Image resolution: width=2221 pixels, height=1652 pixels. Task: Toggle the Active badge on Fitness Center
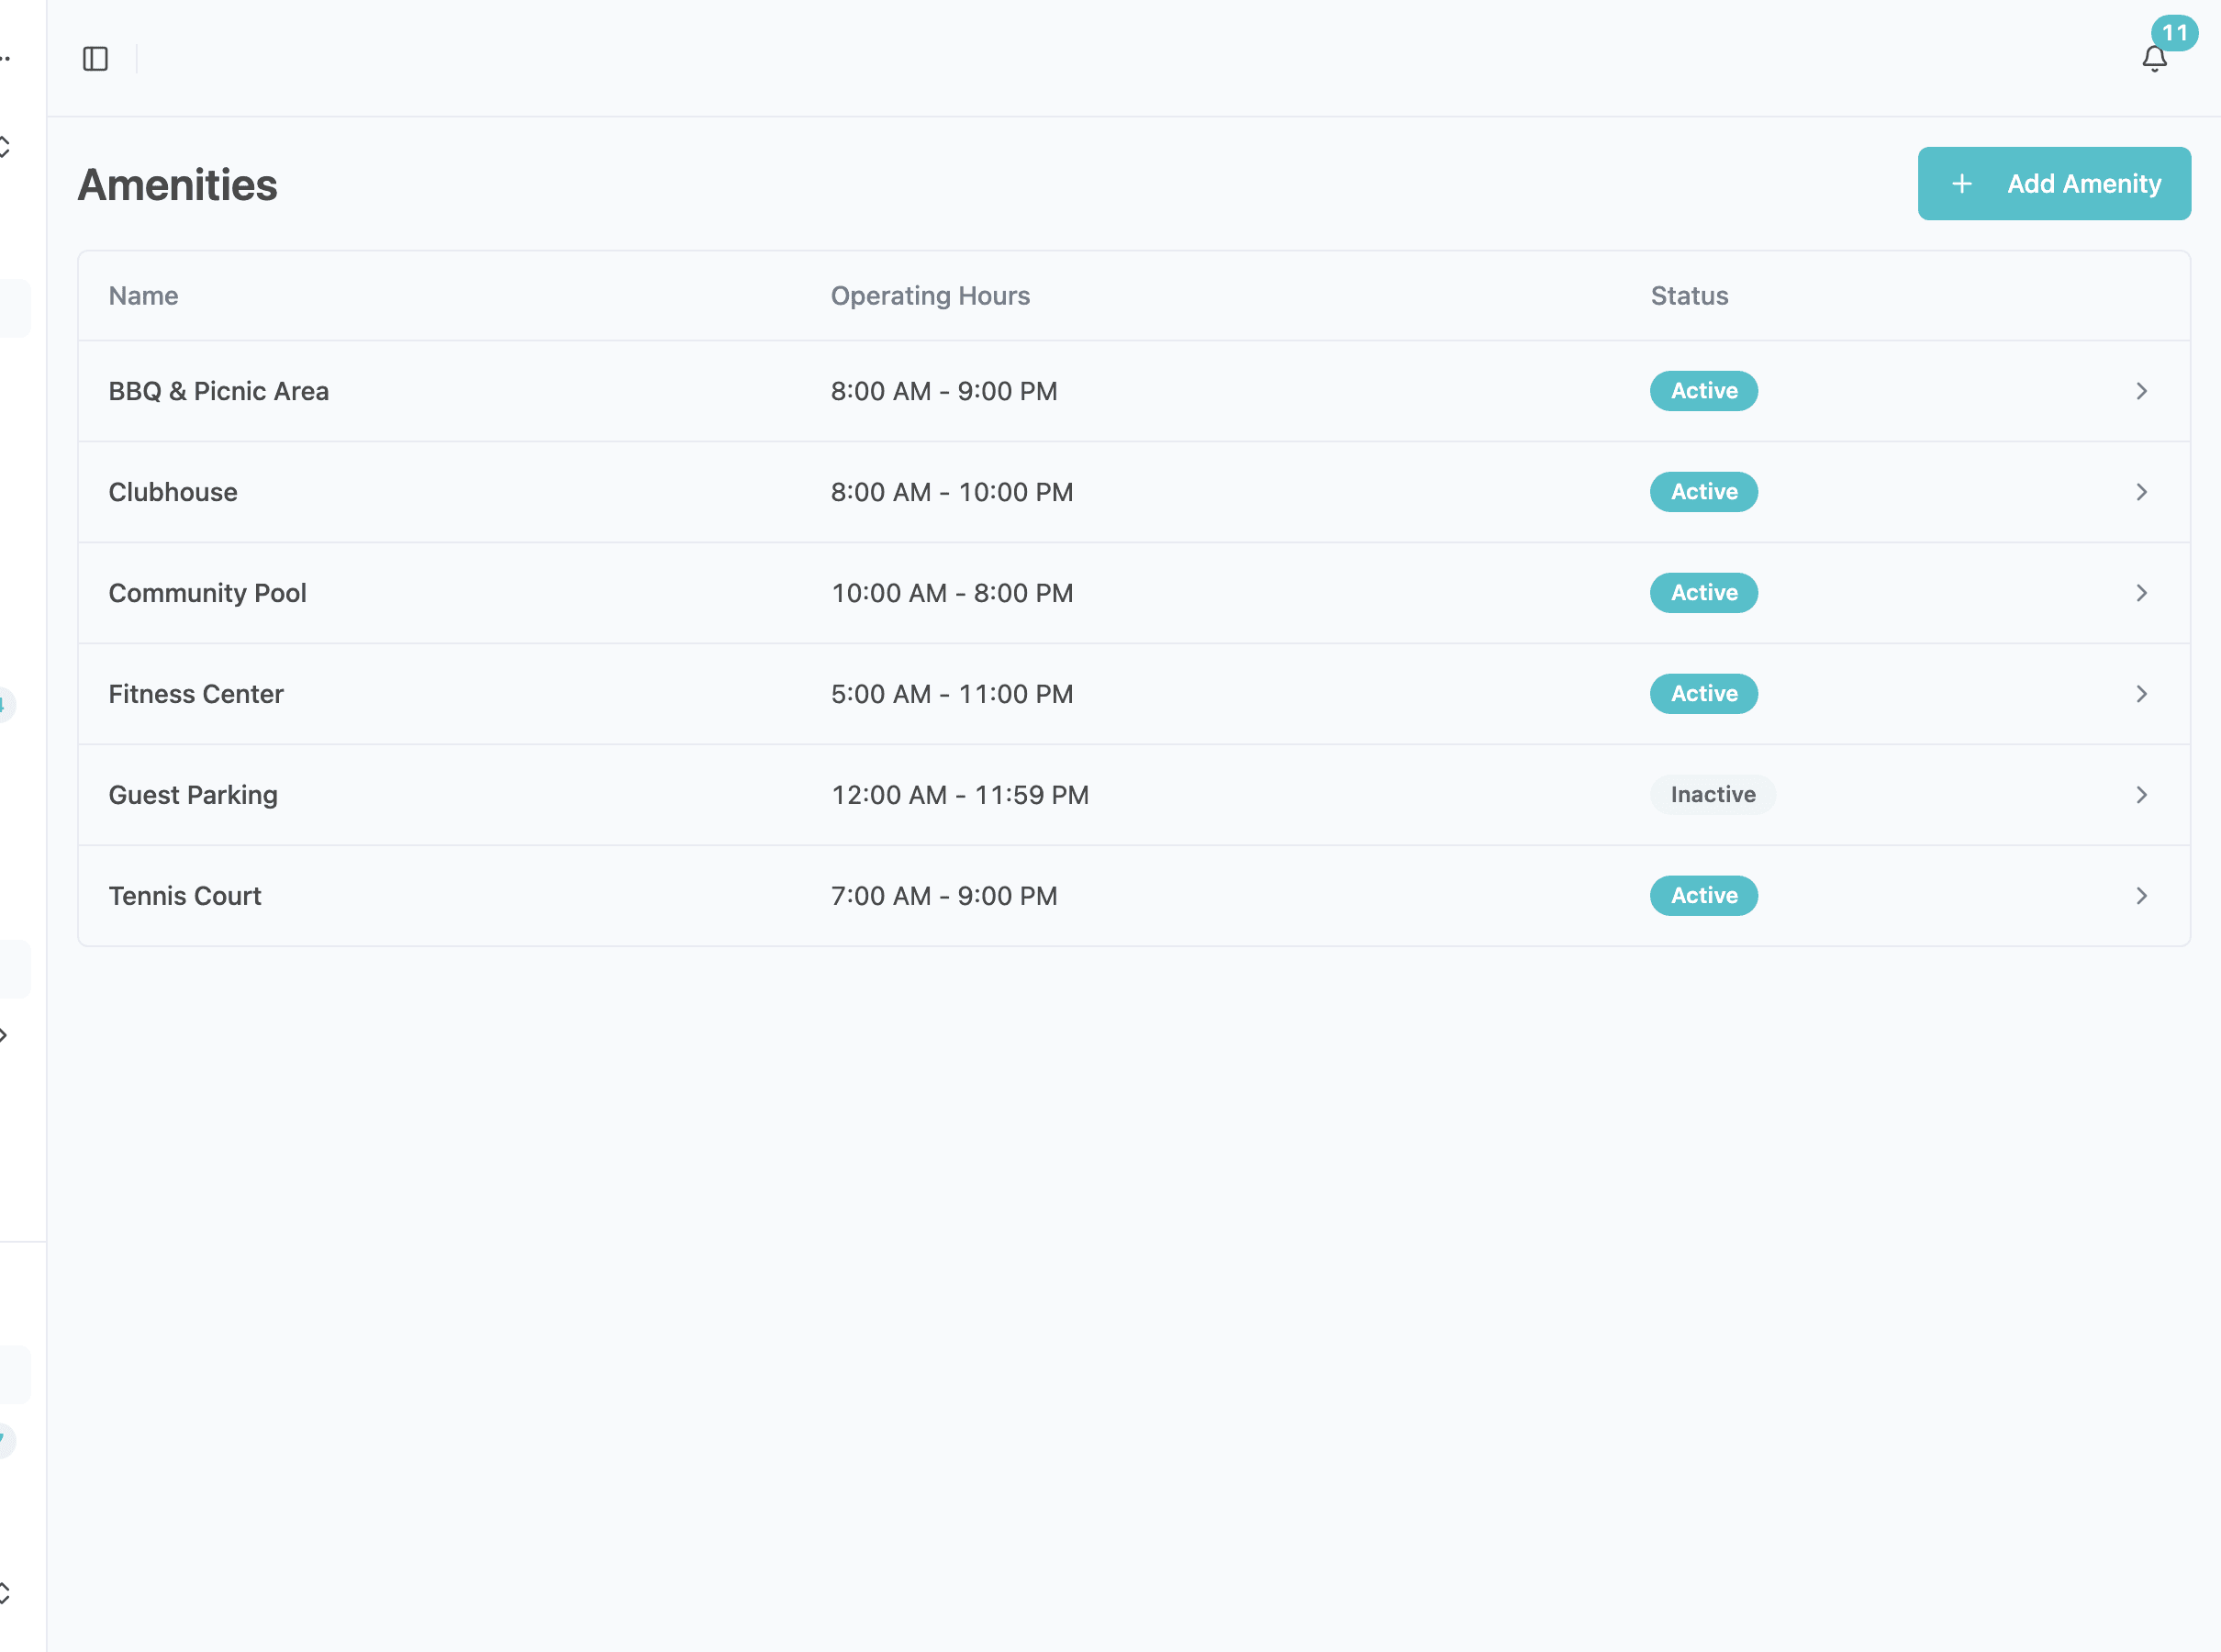click(1703, 693)
